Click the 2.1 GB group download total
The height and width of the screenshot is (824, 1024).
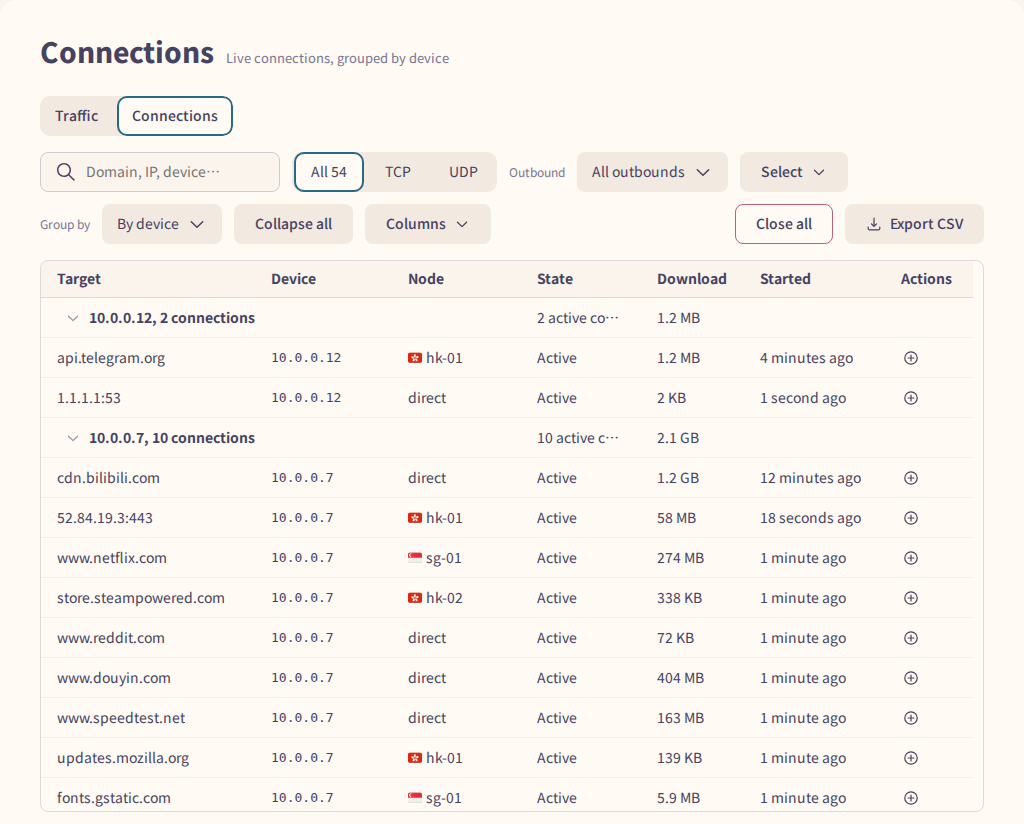(678, 438)
